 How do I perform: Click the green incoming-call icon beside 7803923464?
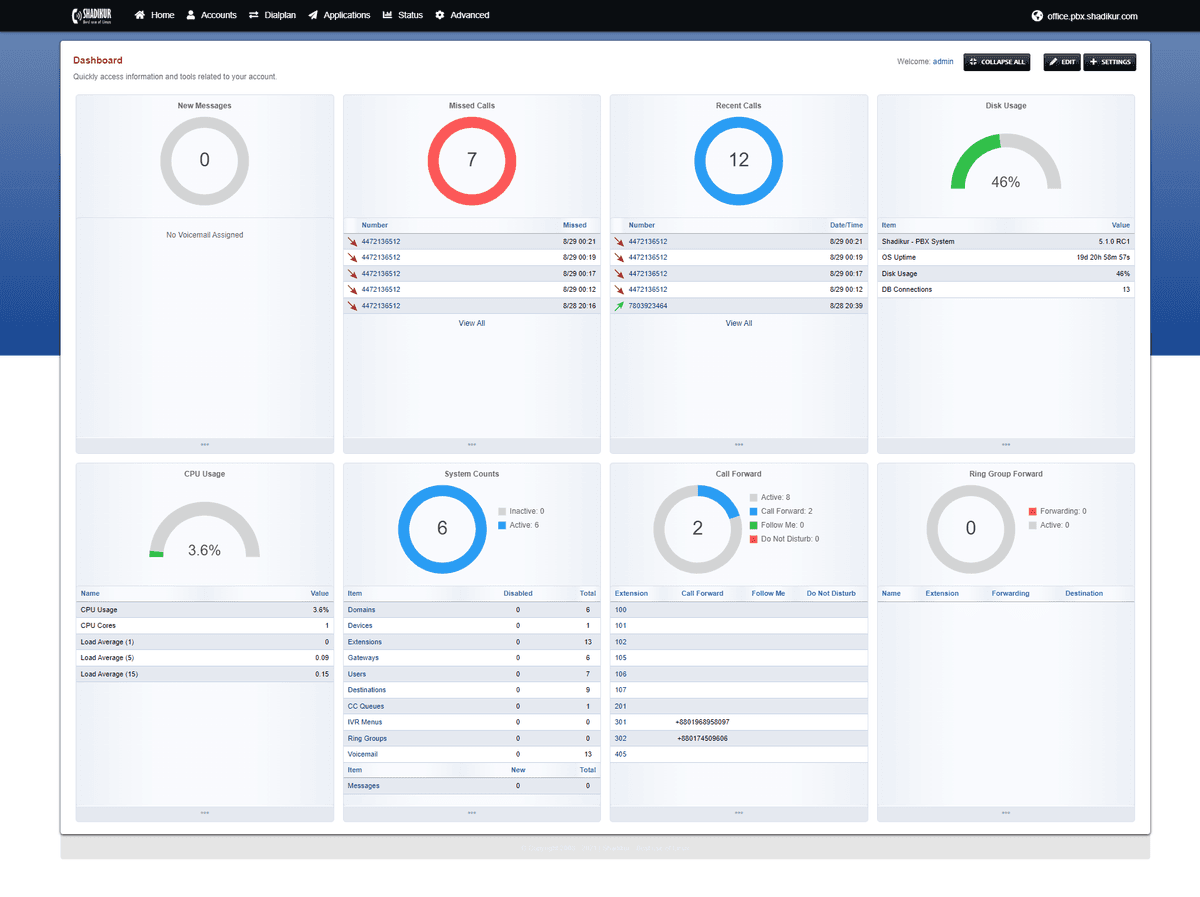(621, 305)
